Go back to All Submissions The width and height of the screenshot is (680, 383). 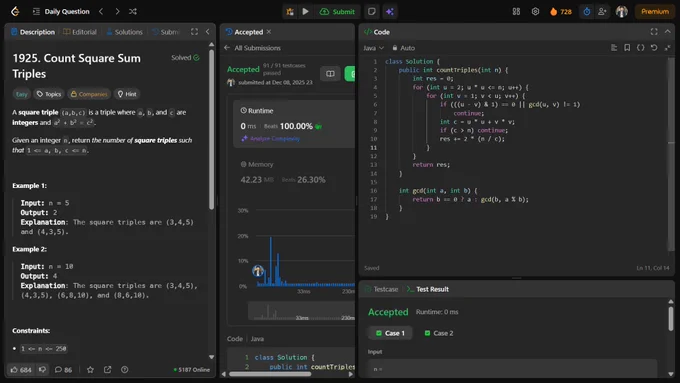(x=252, y=48)
